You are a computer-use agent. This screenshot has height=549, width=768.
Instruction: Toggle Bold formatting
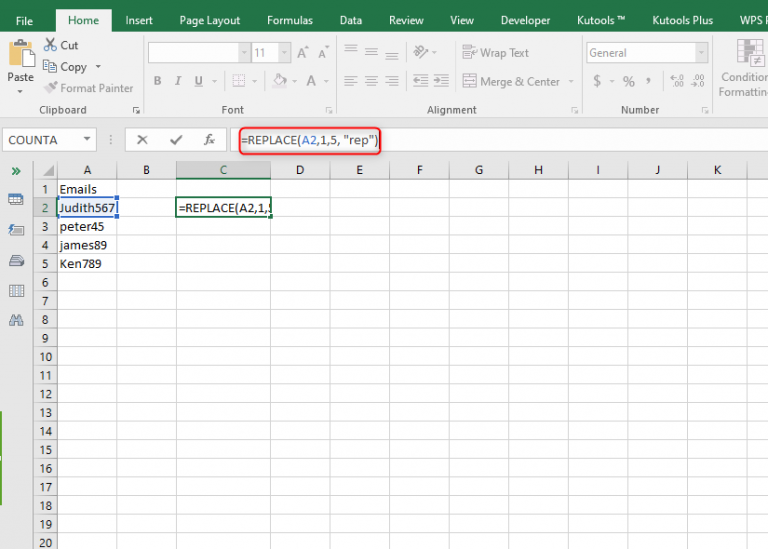click(x=157, y=81)
